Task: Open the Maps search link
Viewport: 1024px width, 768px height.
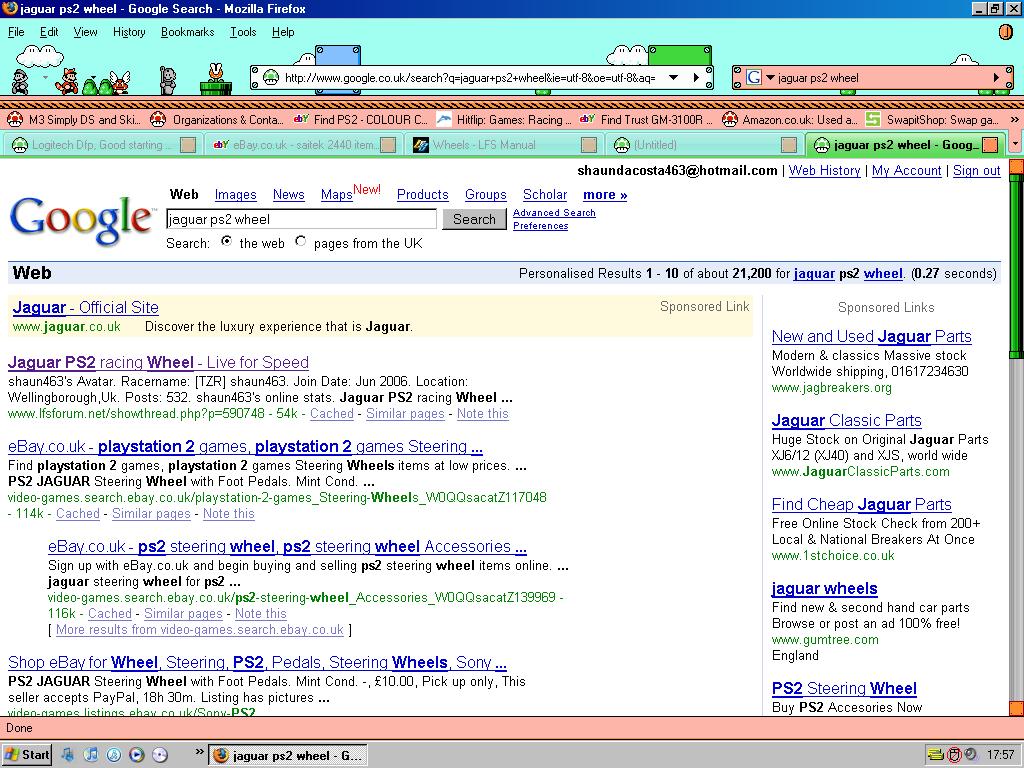Action: pyautogui.click(x=336, y=195)
